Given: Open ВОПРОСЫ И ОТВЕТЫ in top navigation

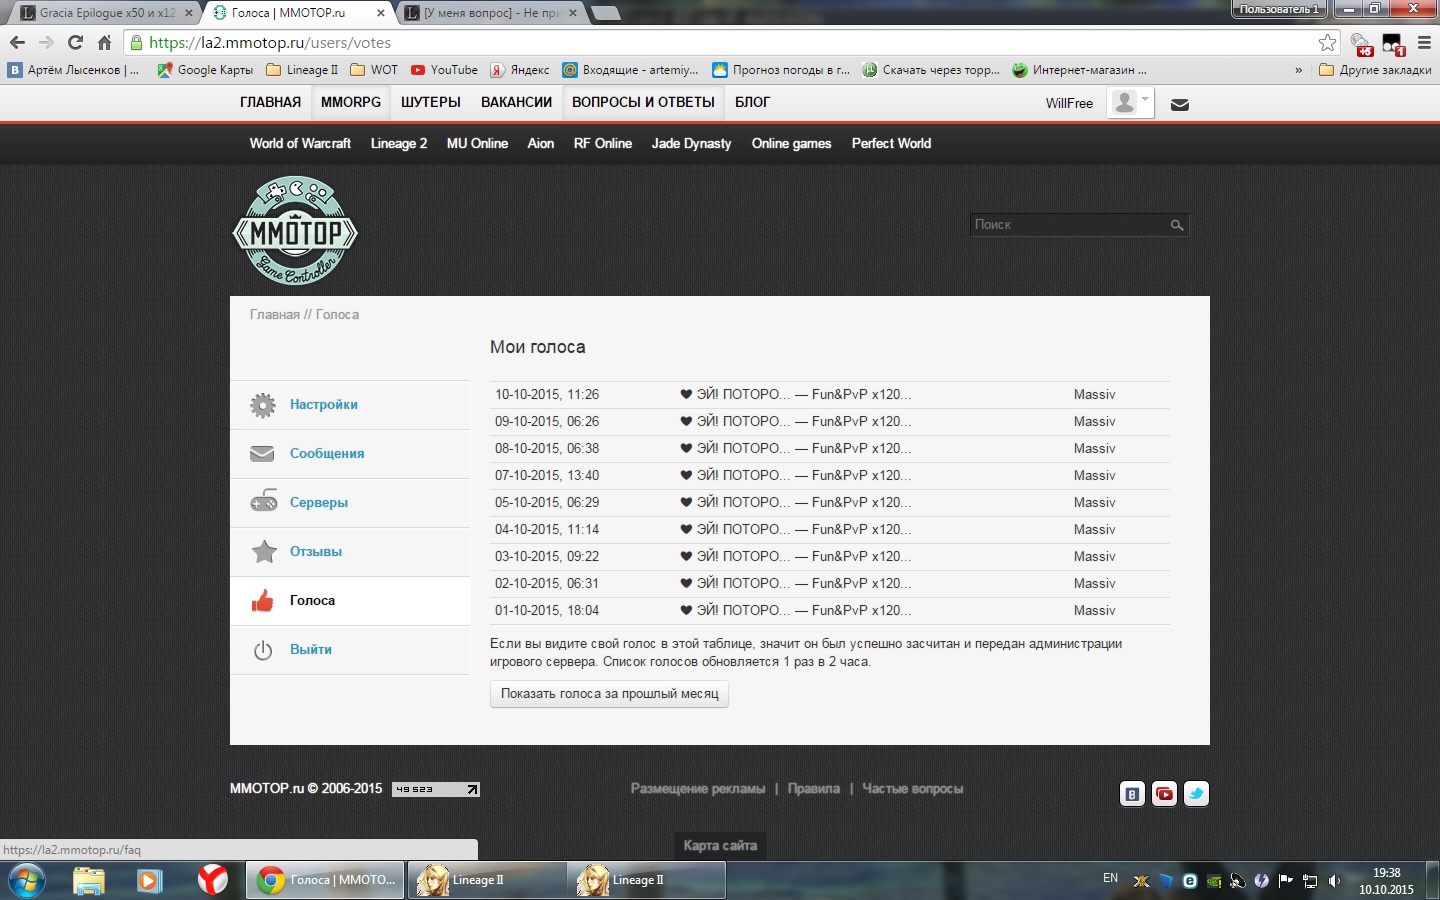Looking at the screenshot, I should pos(643,102).
